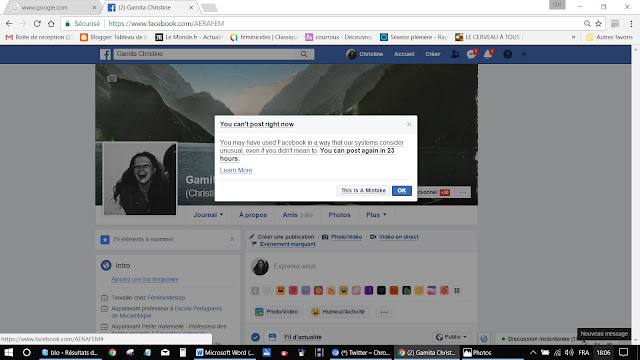Select the plain white post background
The image size is (640, 360).
pyautogui.click(x=268, y=291)
